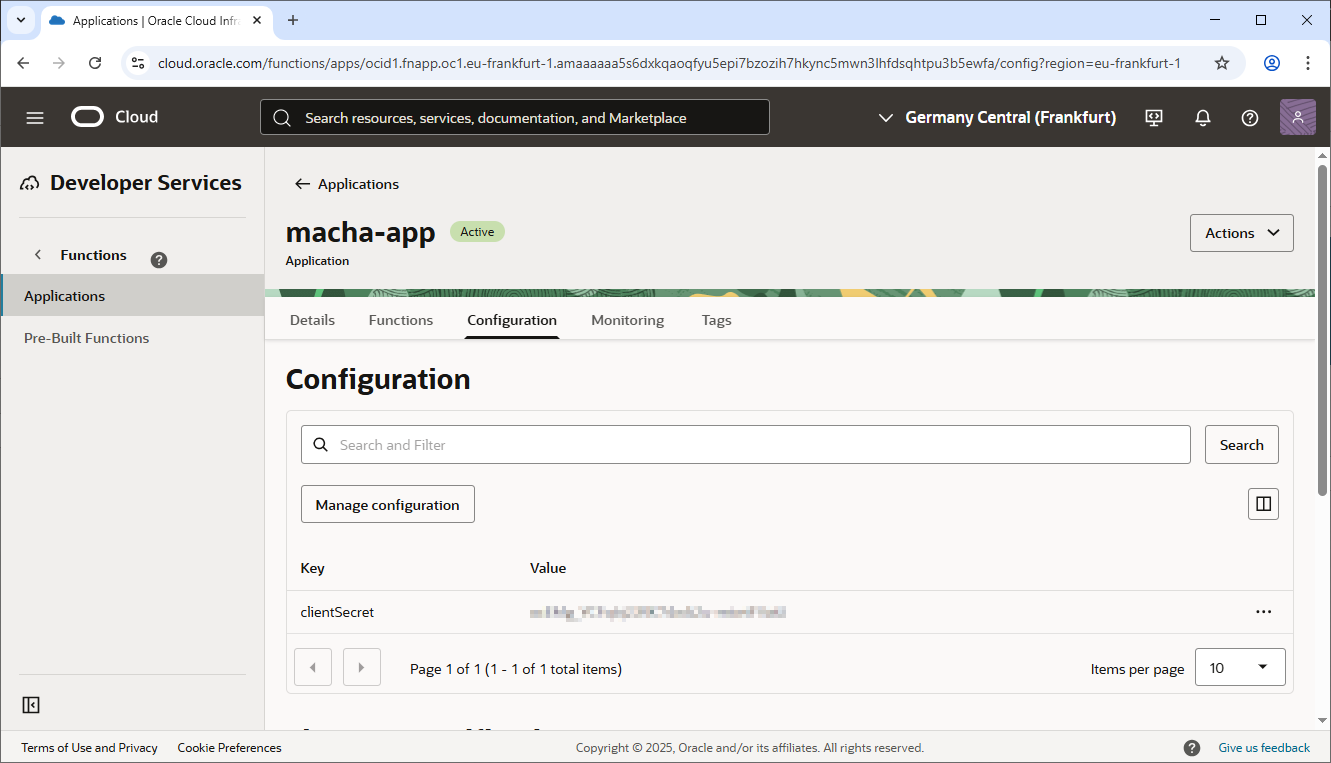The image size is (1331, 763).
Task: Open the Cloud Shell developer tools icon
Action: point(1154,118)
